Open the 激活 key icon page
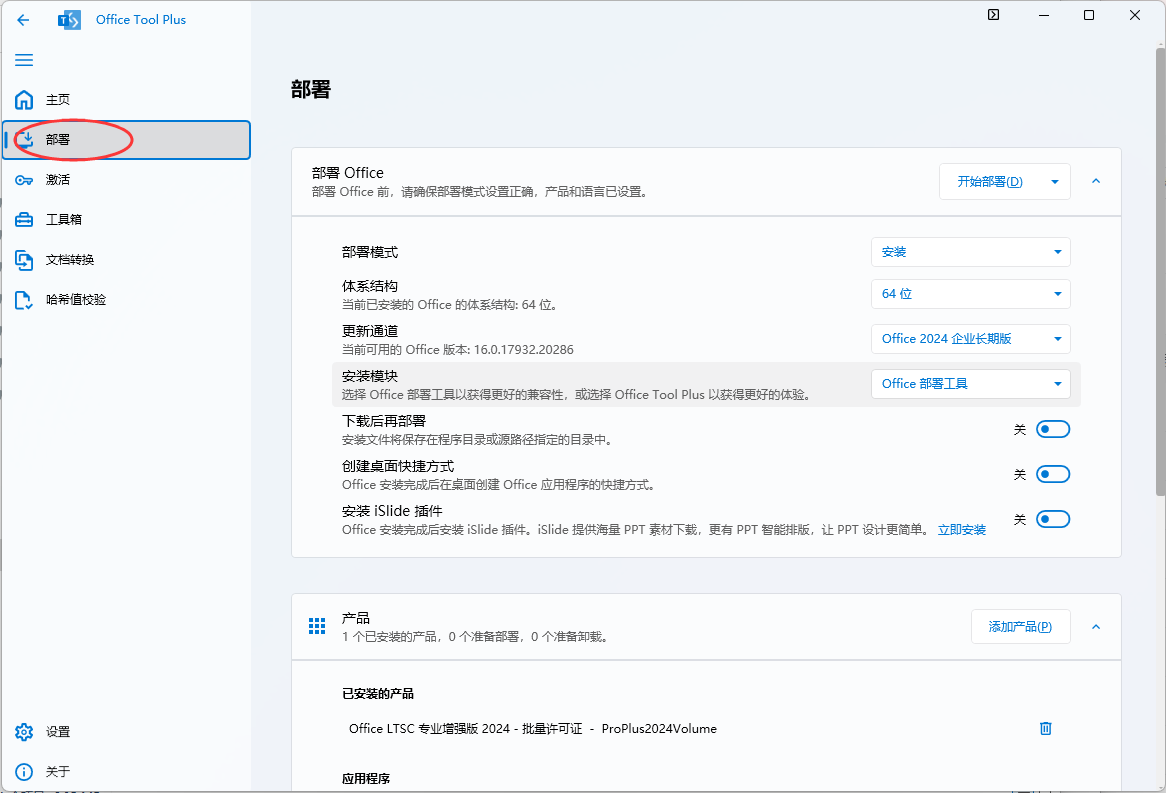The height and width of the screenshot is (793, 1166). 24,180
